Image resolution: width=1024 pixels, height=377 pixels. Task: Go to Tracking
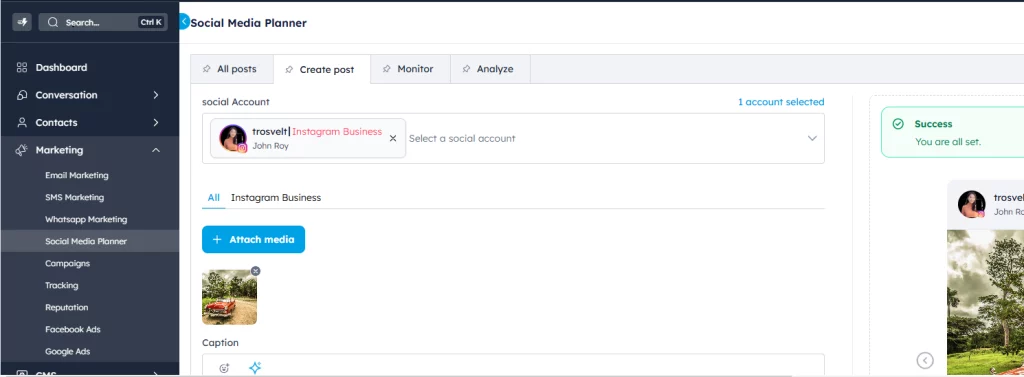point(61,286)
